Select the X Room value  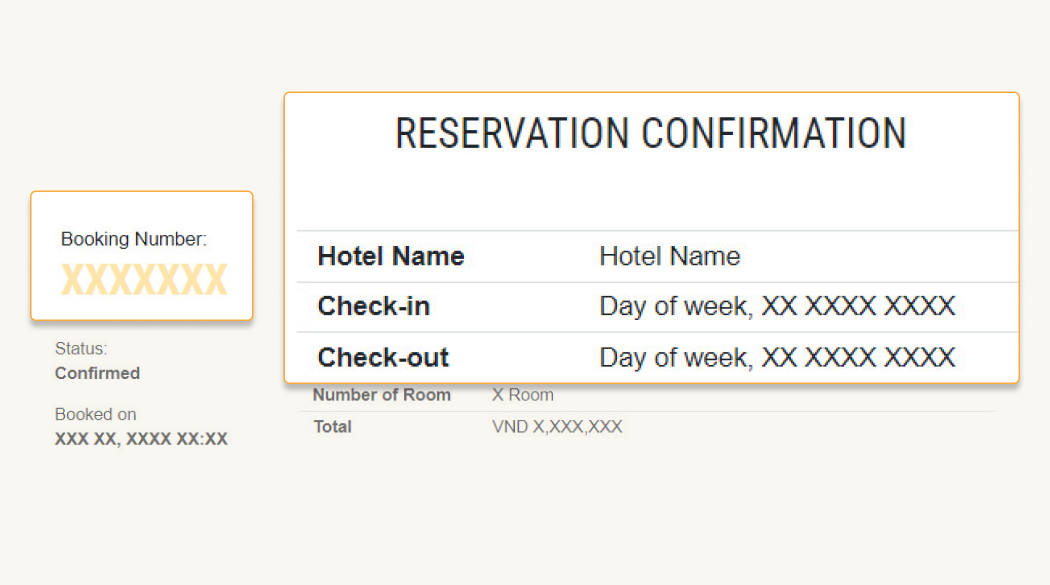(x=523, y=395)
